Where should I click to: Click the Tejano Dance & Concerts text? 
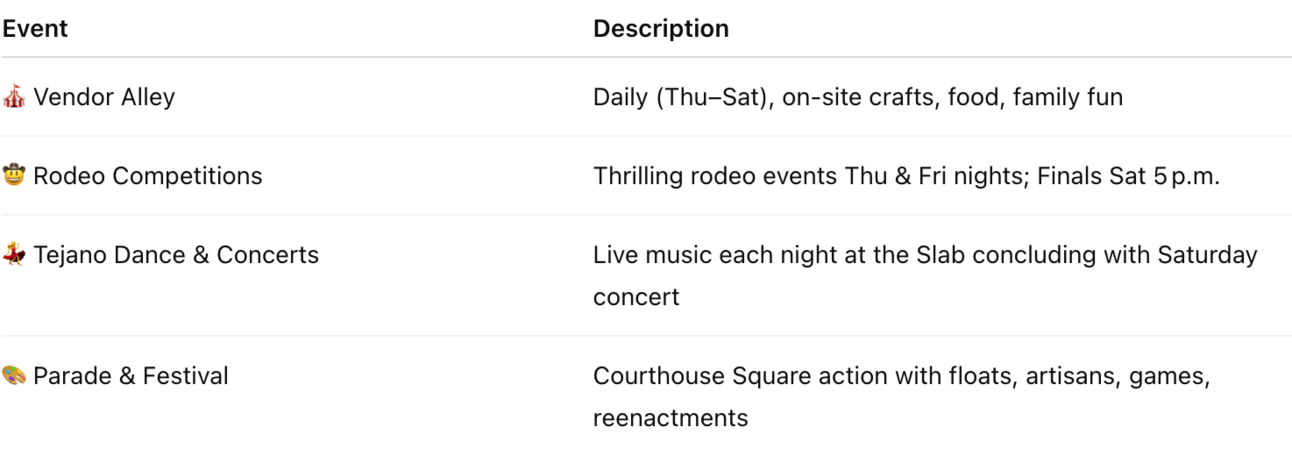(176, 255)
